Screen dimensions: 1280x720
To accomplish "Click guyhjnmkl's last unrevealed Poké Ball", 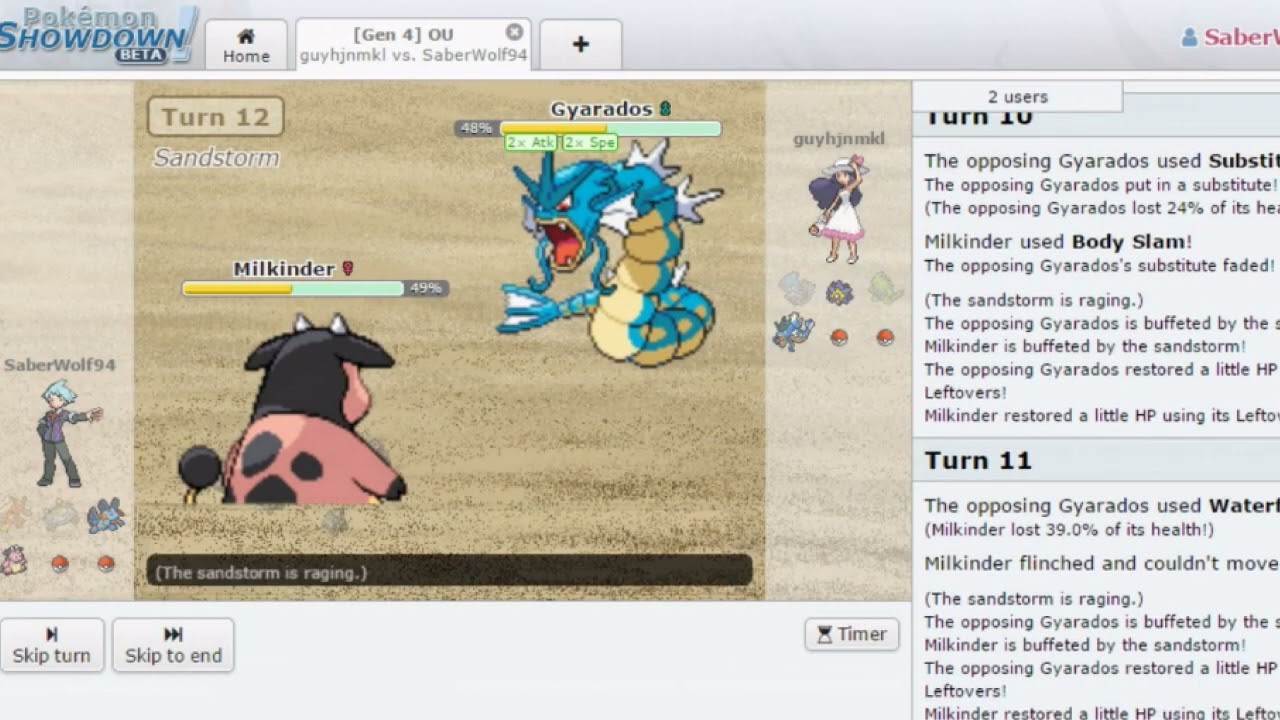I will click(885, 338).
